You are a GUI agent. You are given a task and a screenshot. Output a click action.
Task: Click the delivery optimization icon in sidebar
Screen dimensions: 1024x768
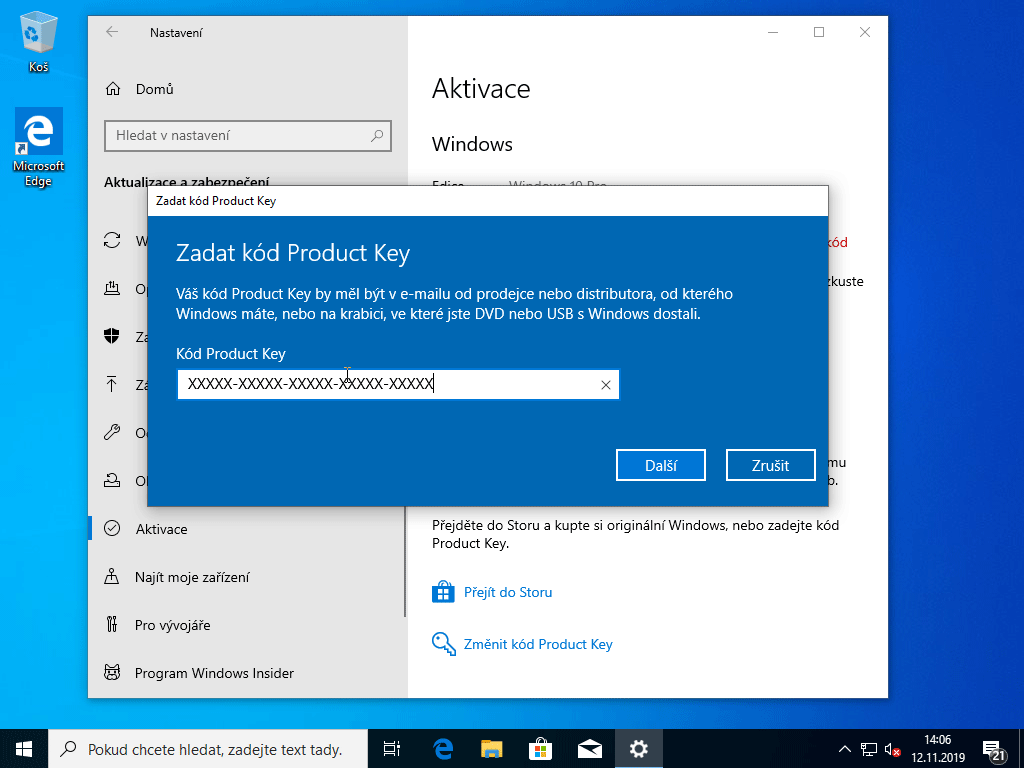112,288
